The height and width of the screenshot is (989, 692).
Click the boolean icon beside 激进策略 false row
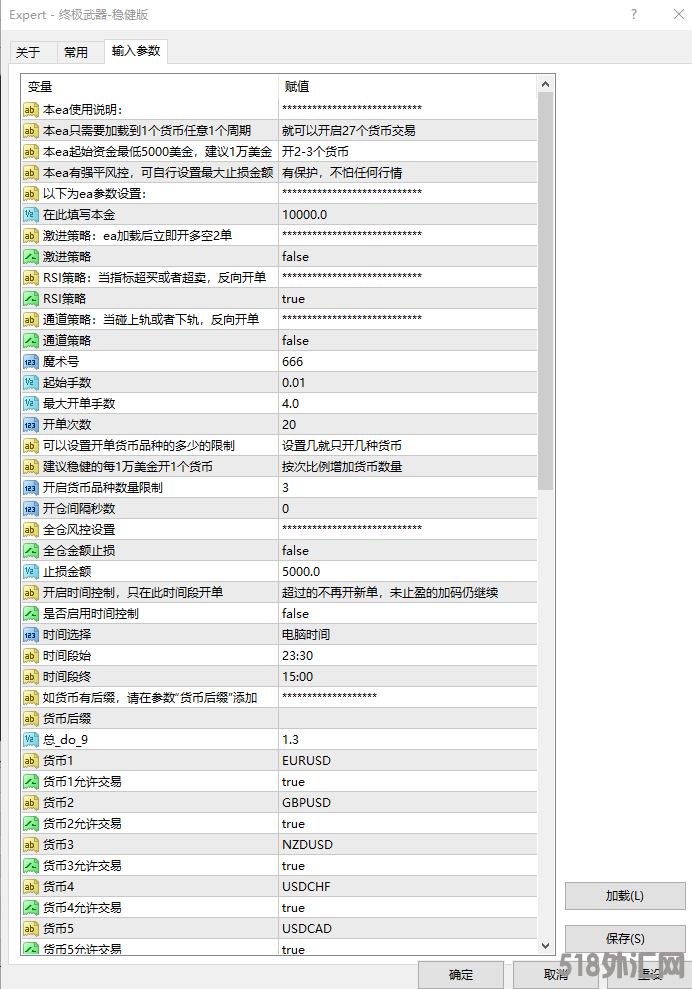pyautogui.click(x=30, y=257)
